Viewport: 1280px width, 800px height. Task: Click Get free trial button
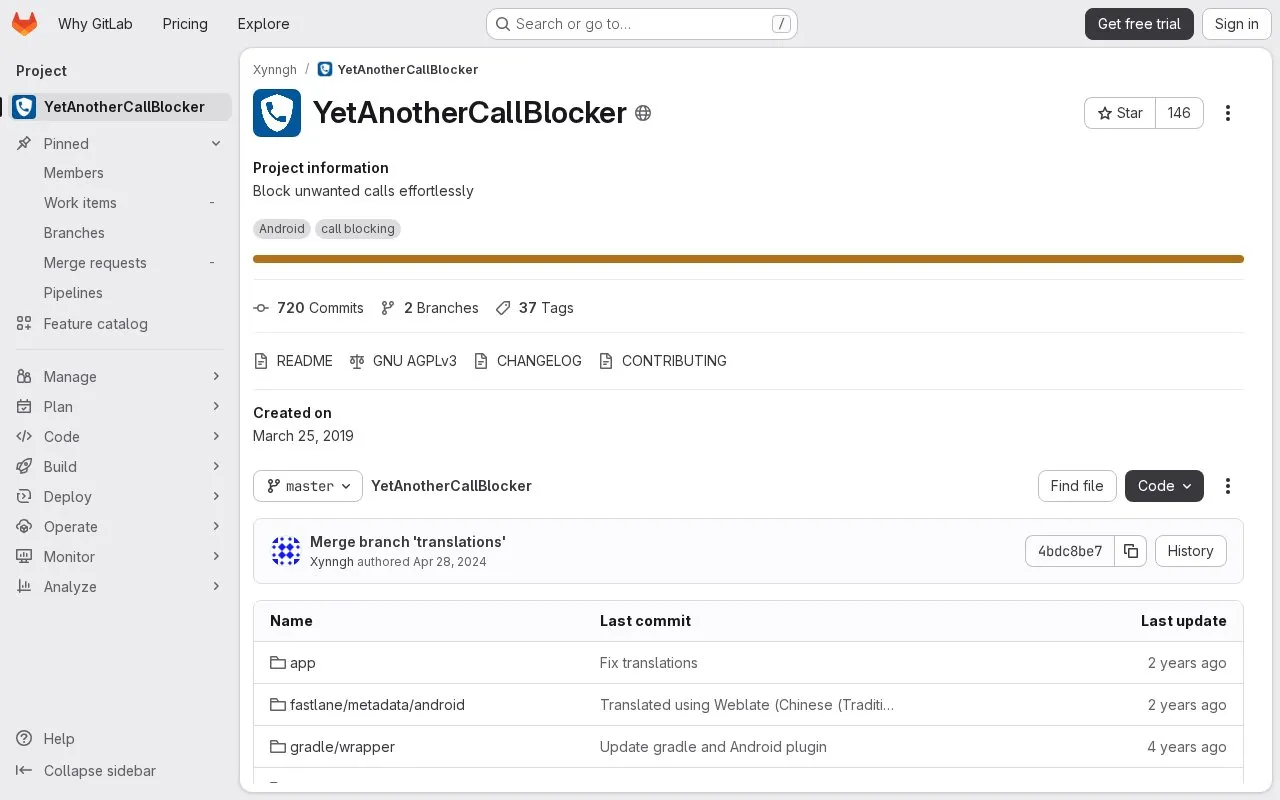pos(1139,24)
